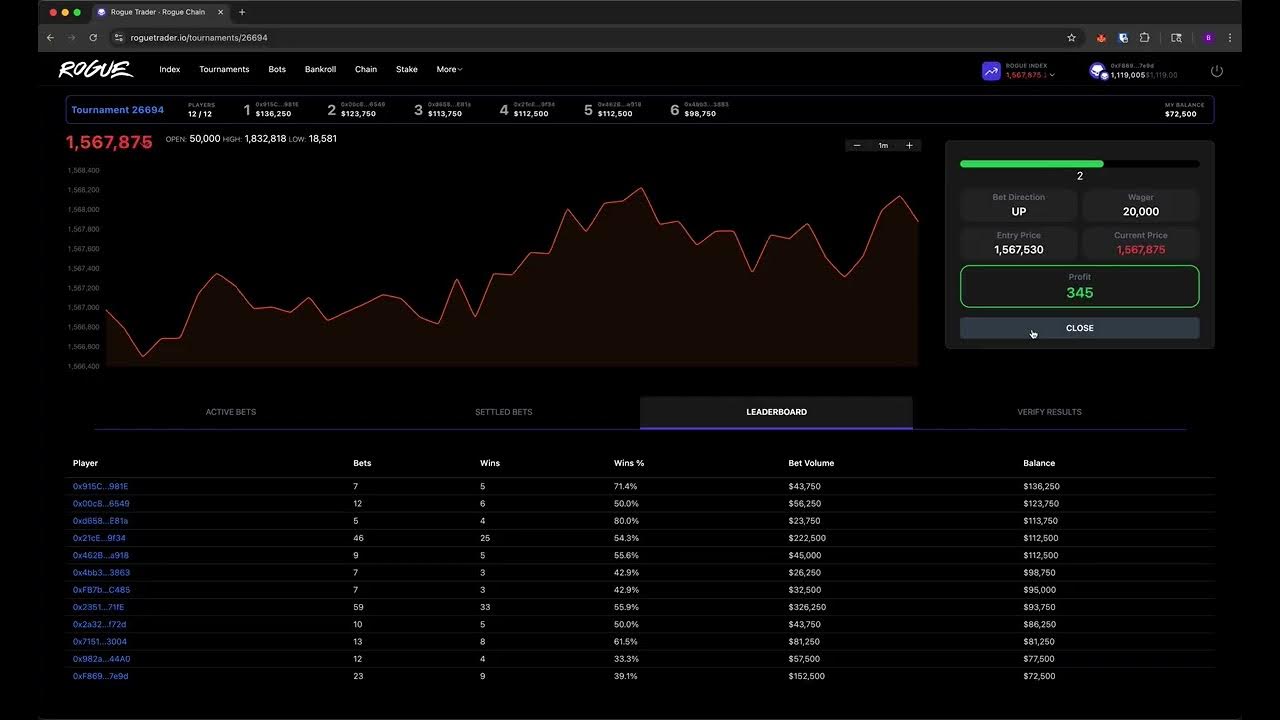Close the open bet with CLOSE button
Image resolution: width=1280 pixels, height=720 pixels.
tap(1080, 328)
